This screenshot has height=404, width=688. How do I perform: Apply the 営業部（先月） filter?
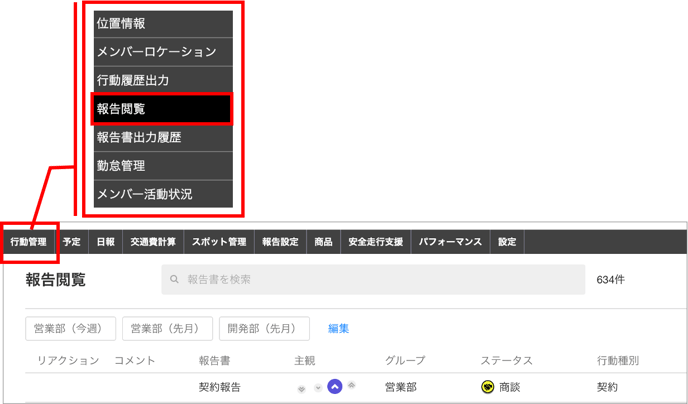(x=167, y=329)
